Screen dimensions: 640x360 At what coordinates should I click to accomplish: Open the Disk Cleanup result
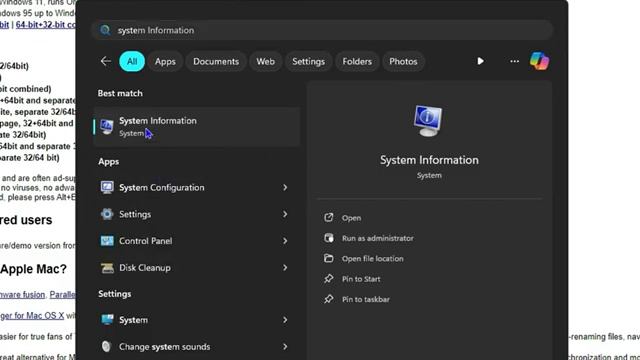(197, 268)
